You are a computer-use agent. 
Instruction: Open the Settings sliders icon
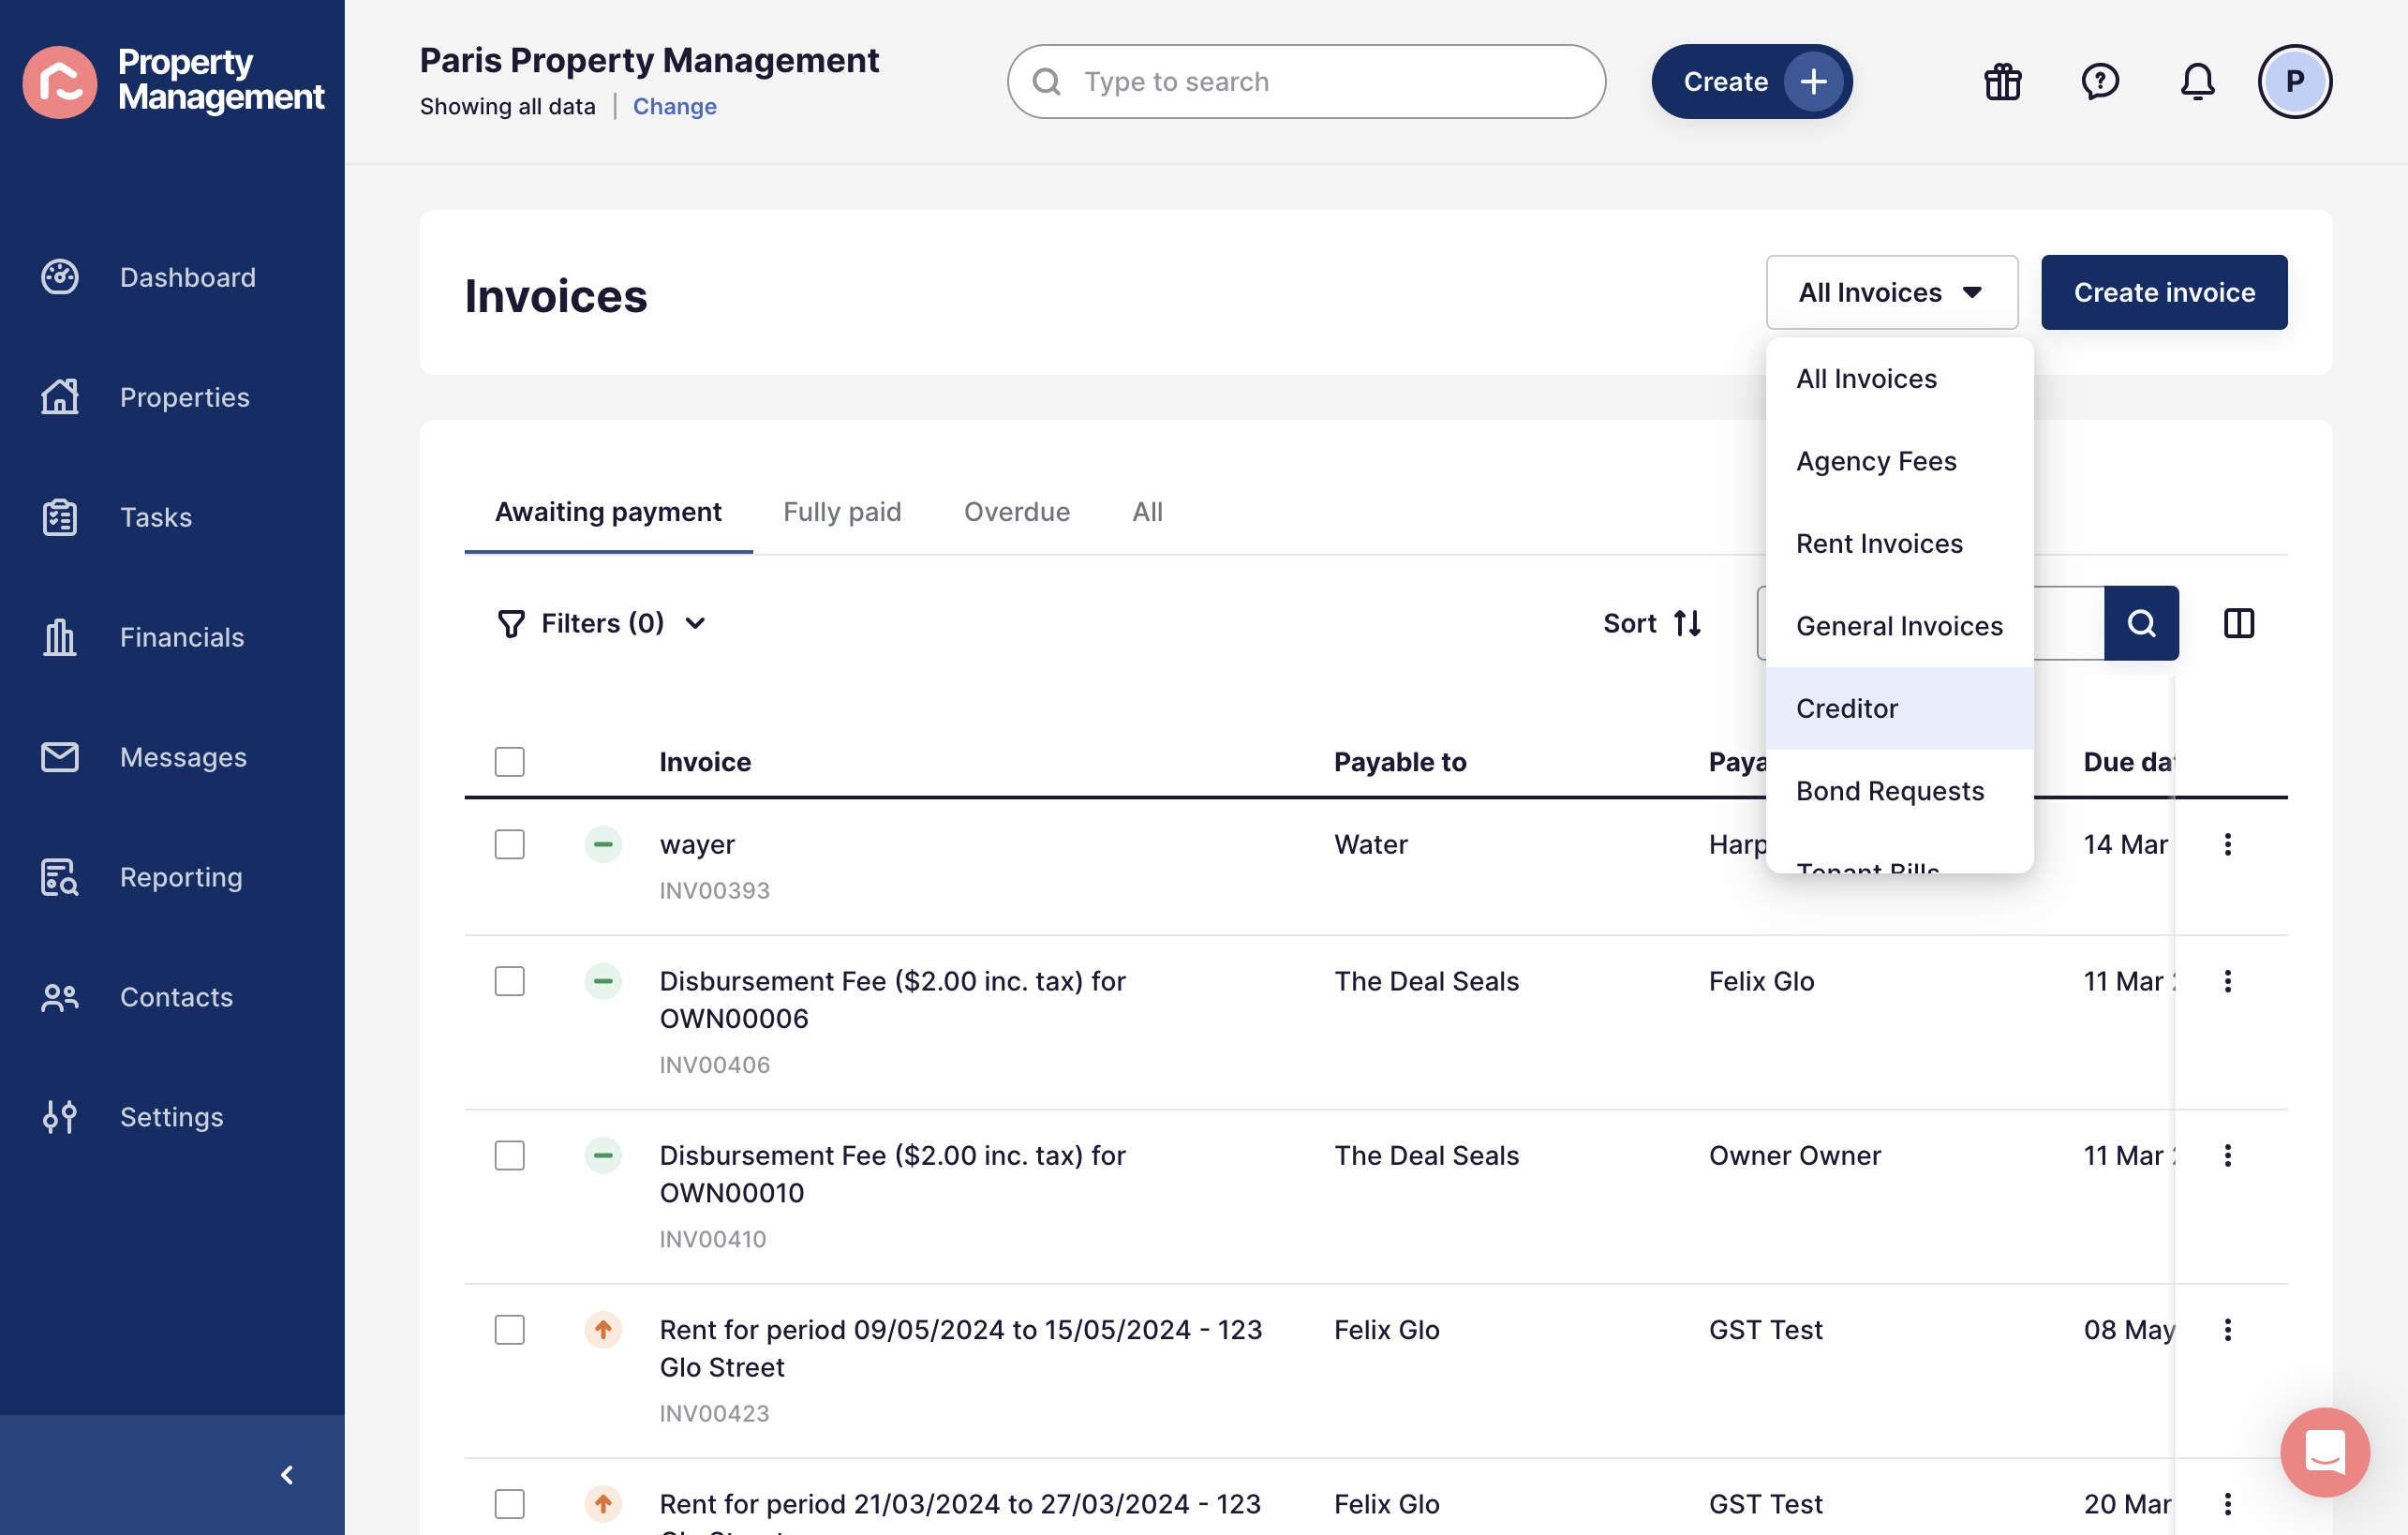tap(60, 1117)
